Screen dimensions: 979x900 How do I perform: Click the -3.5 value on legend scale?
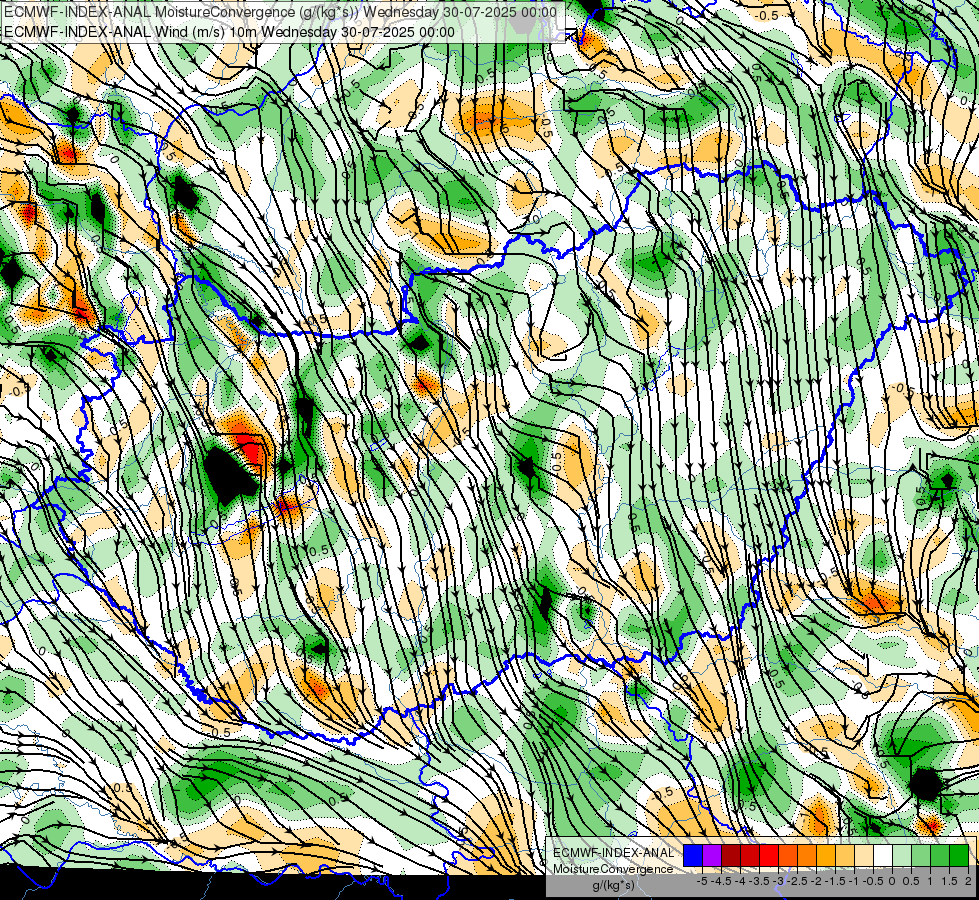pos(760,881)
